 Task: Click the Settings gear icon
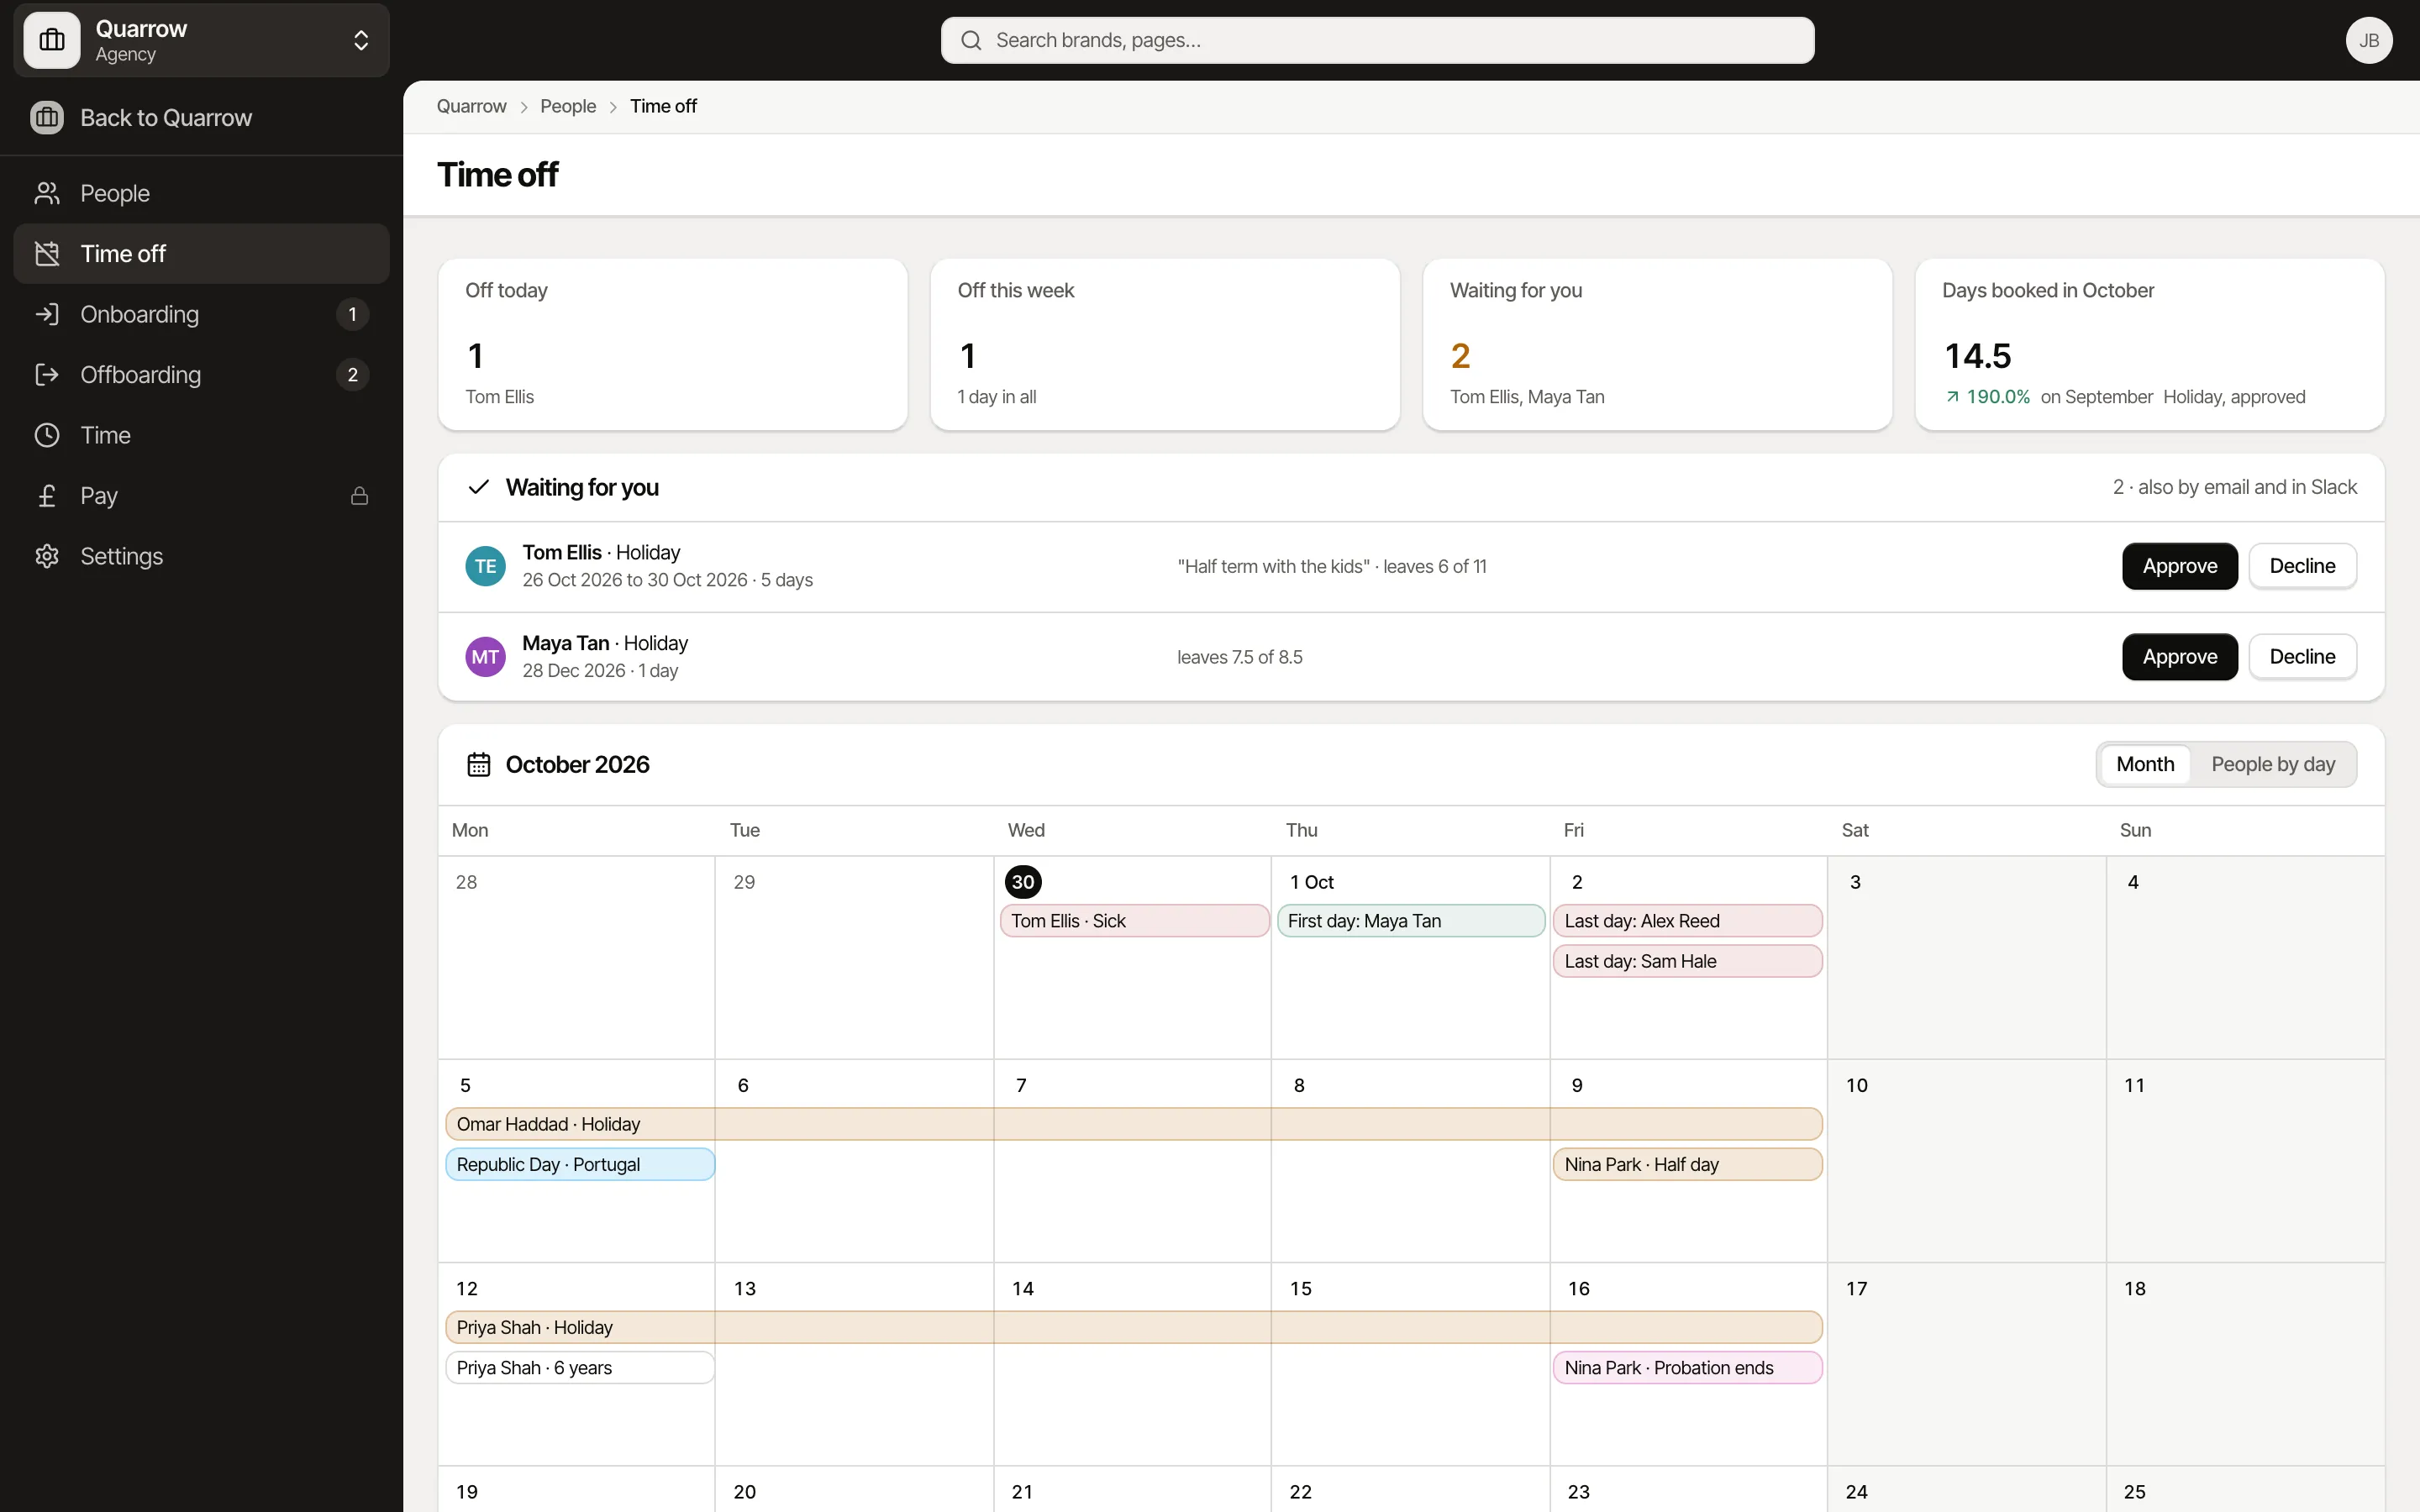point(47,556)
